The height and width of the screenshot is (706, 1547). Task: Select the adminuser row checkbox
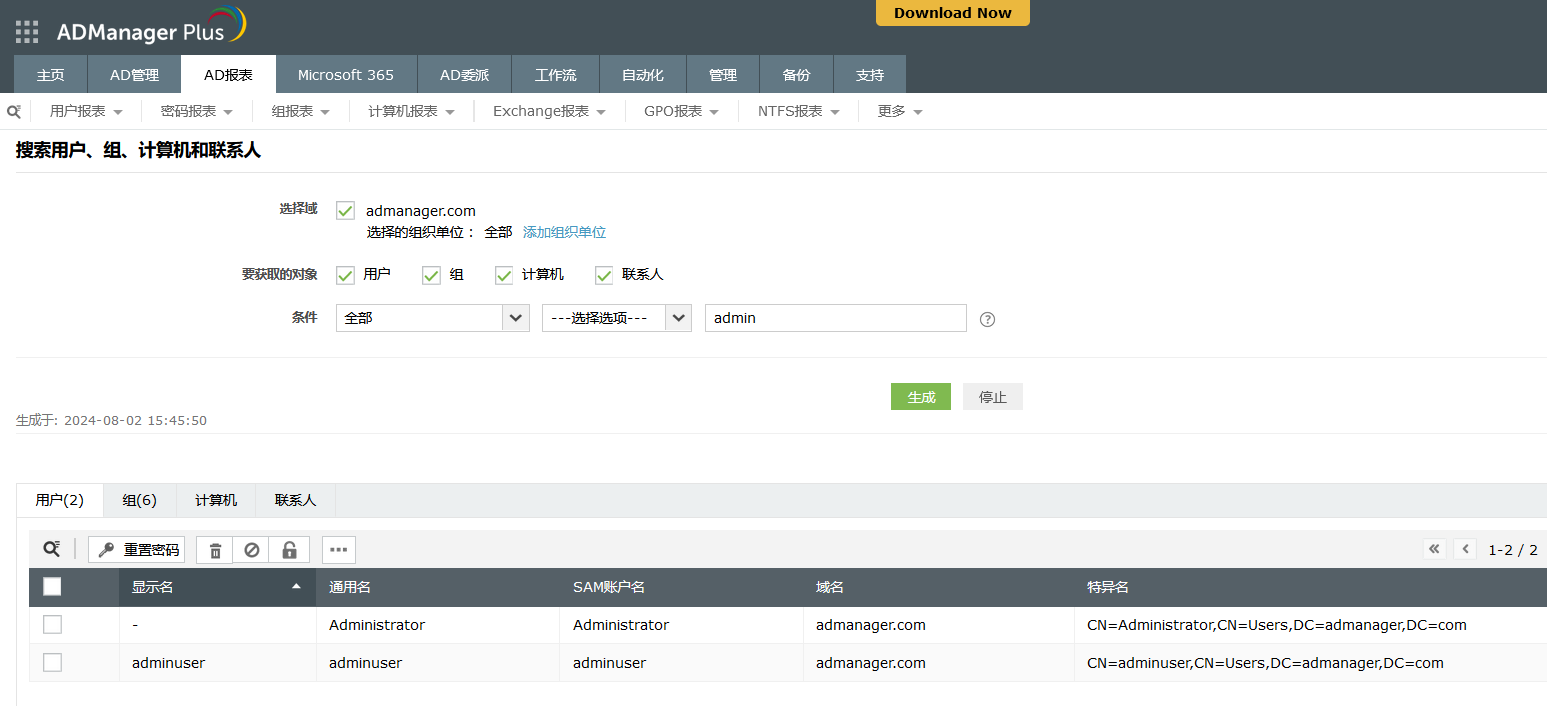(52, 663)
